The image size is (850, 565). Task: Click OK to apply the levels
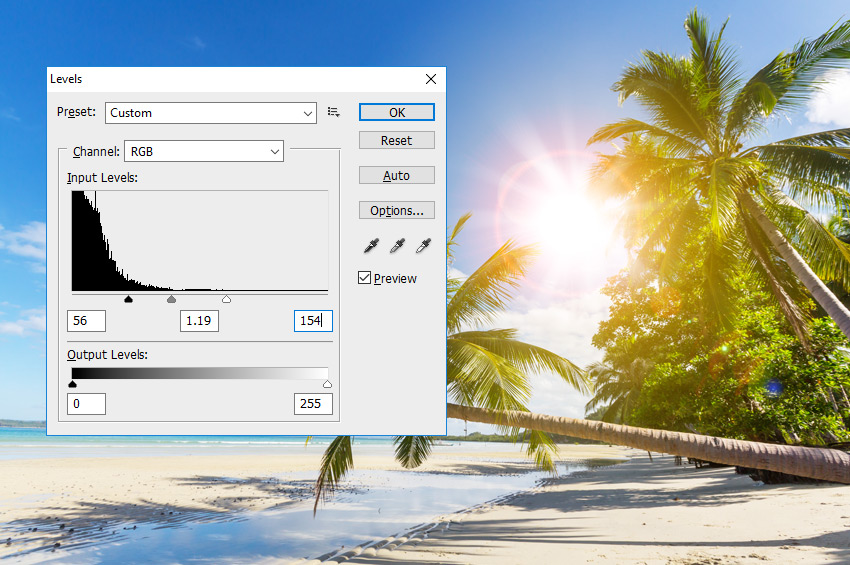[396, 112]
